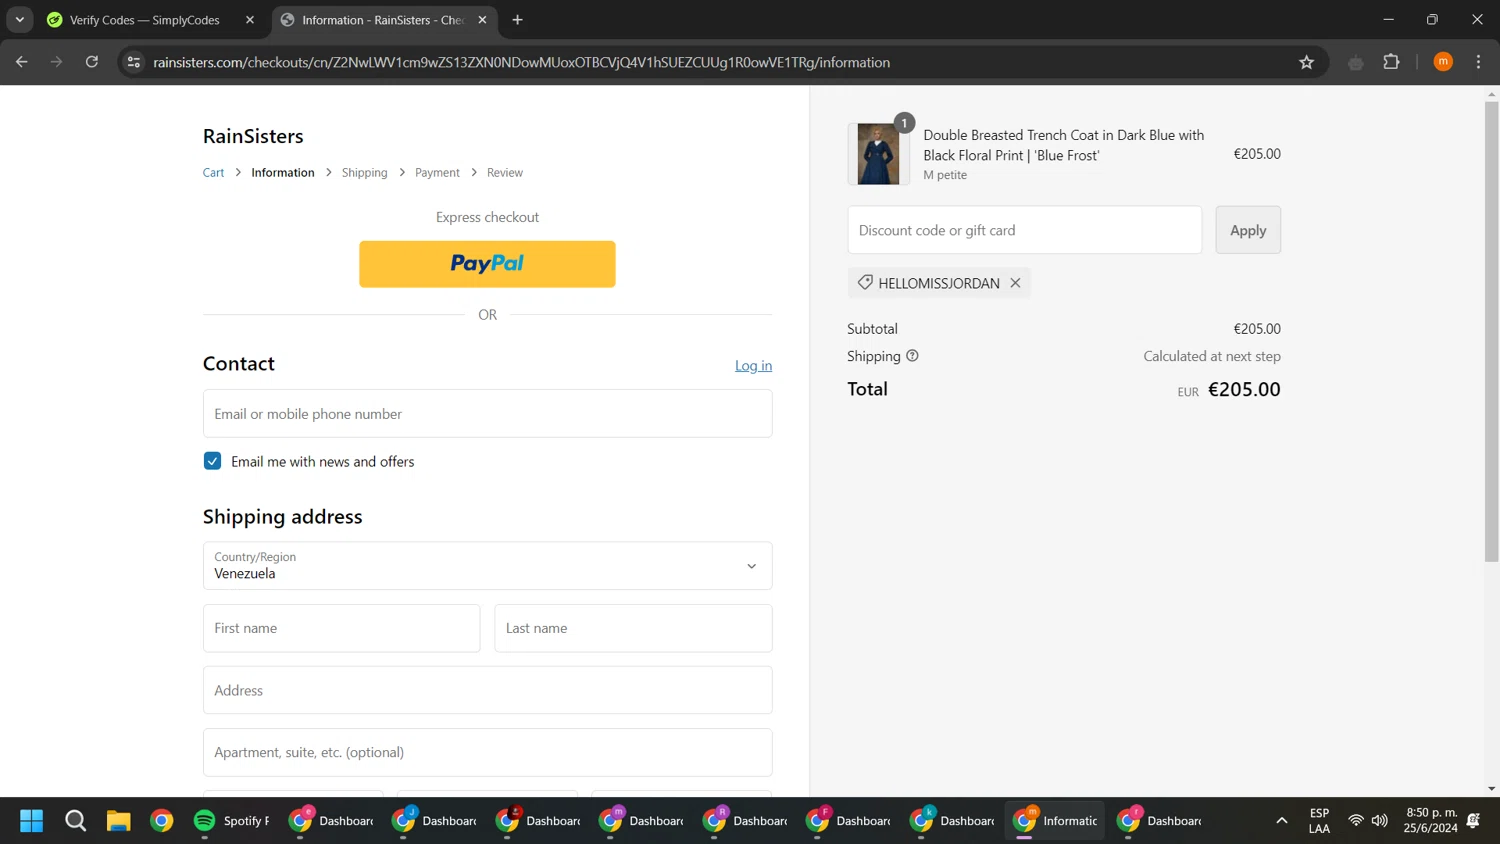
Task: Close the Information RainSisters tab
Action: tap(482, 20)
